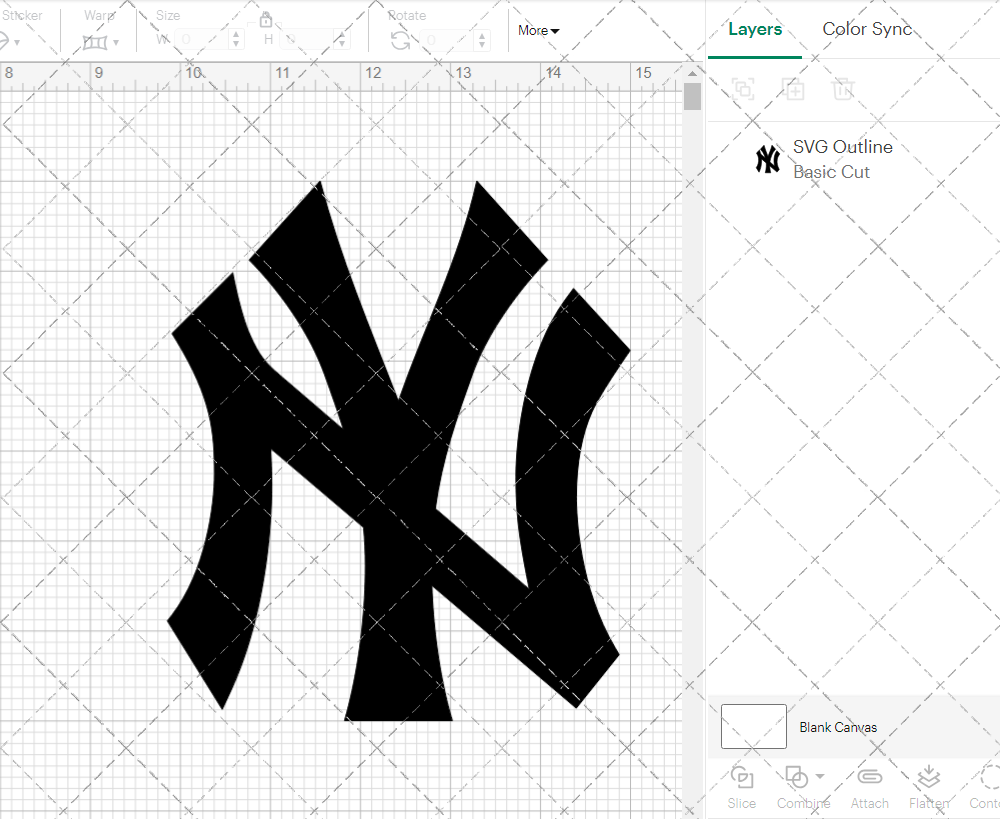Click the Size height input field
The width and height of the screenshot is (1000, 819).
coord(307,40)
